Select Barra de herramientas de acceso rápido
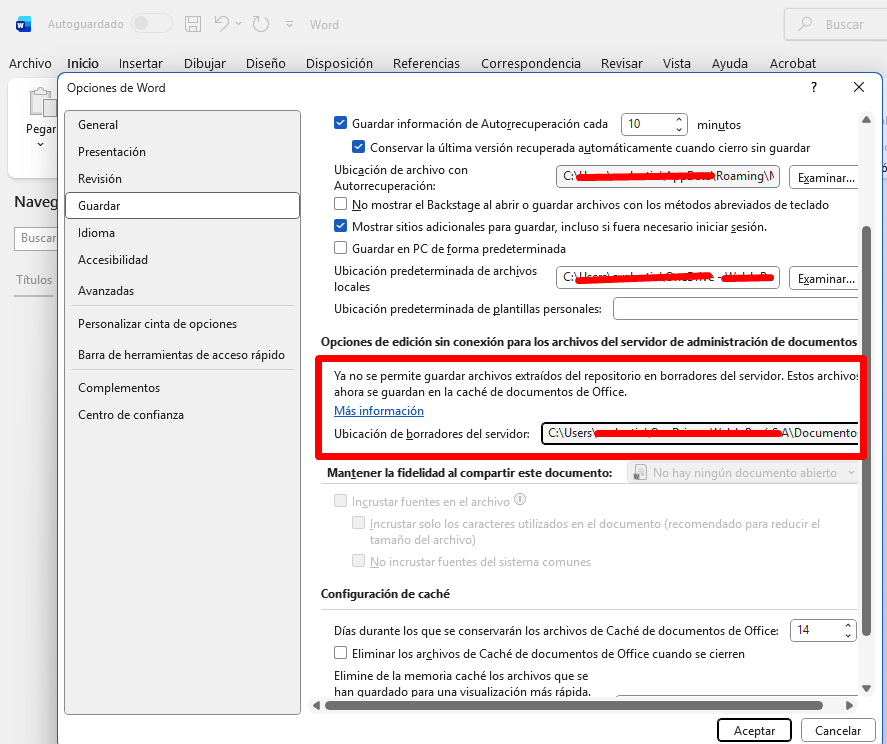Screen dimensions: 887x744 click(x=182, y=355)
